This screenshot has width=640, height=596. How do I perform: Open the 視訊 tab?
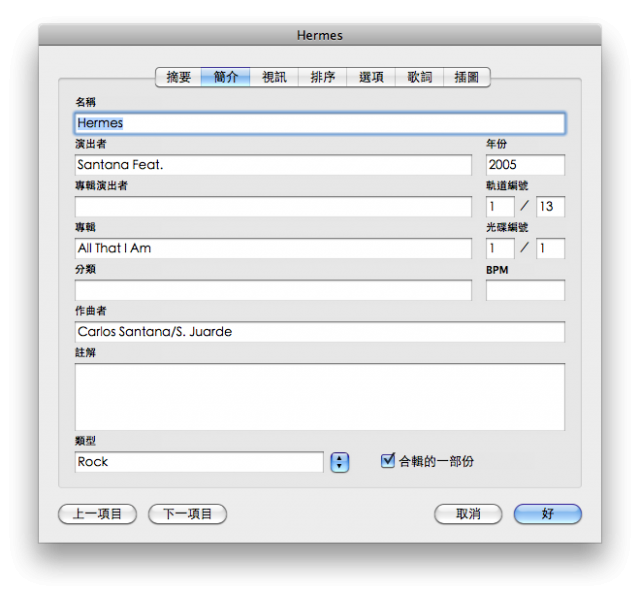tap(274, 77)
